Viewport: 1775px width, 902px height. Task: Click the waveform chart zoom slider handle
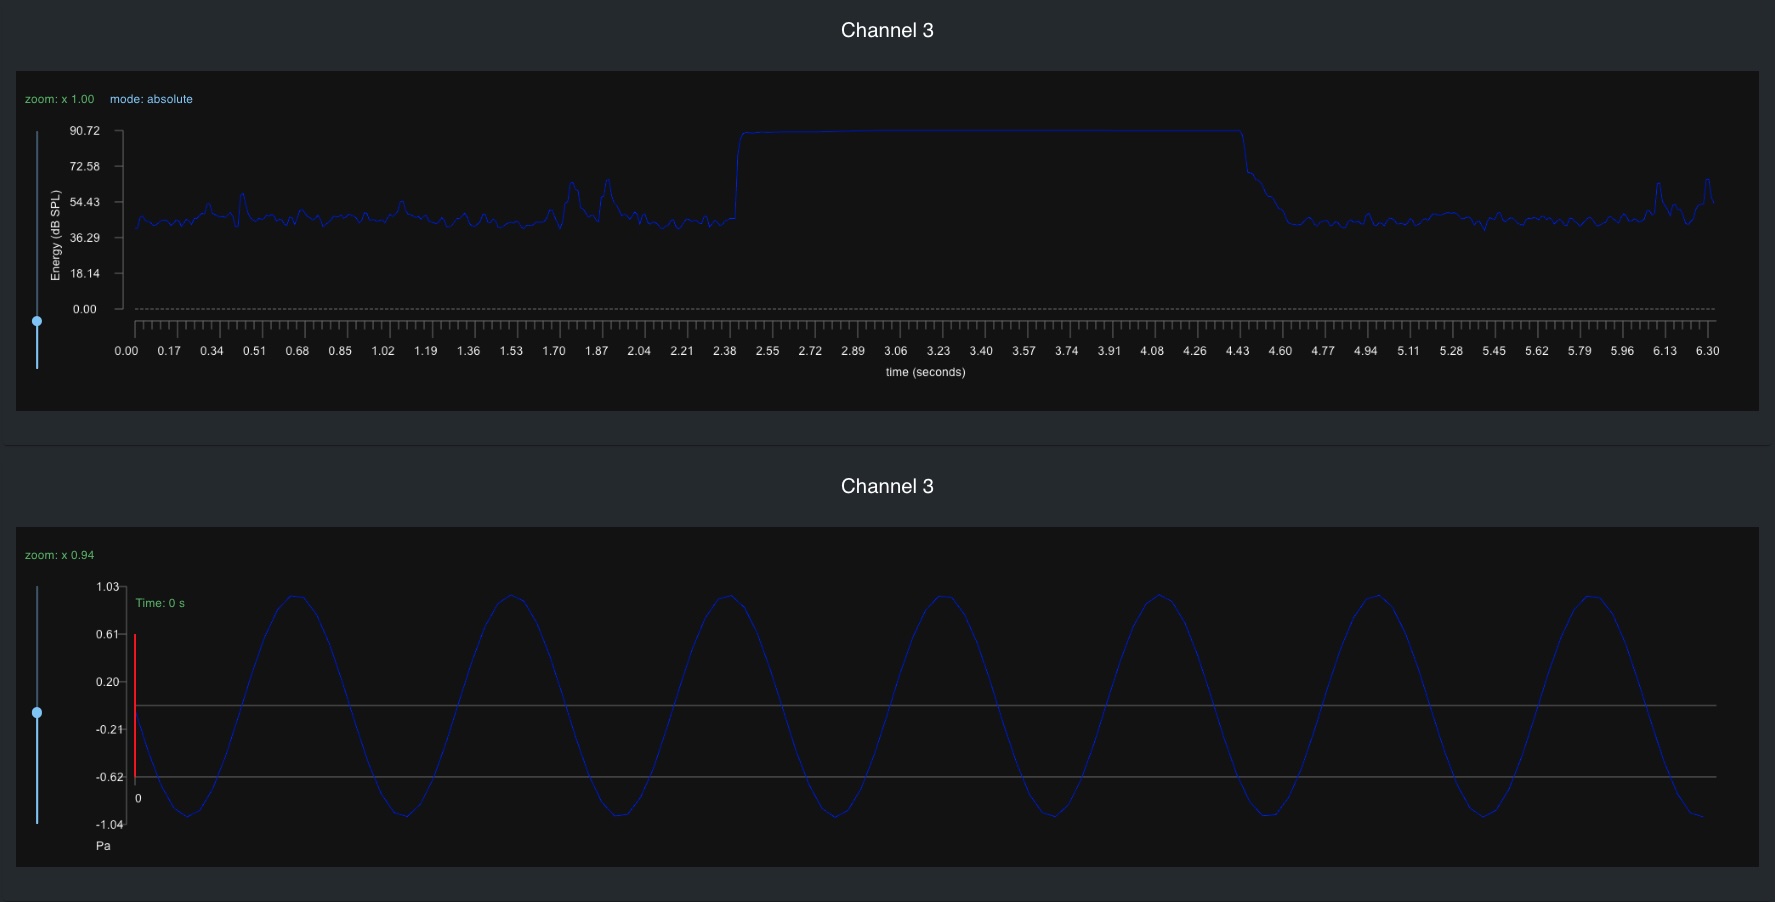pos(37,713)
